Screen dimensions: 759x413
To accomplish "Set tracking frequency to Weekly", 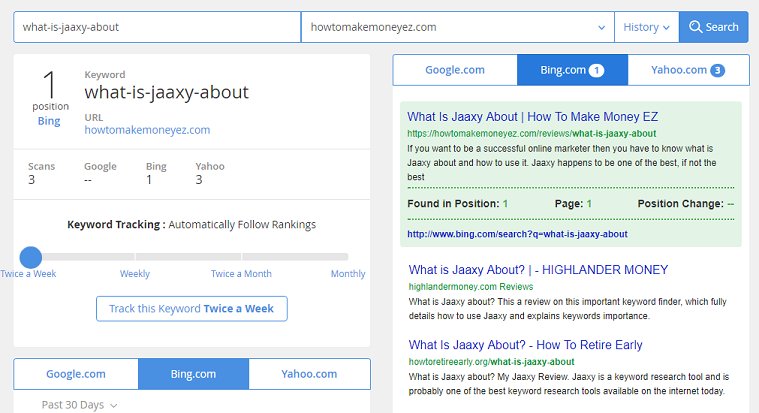I will click(x=135, y=274).
